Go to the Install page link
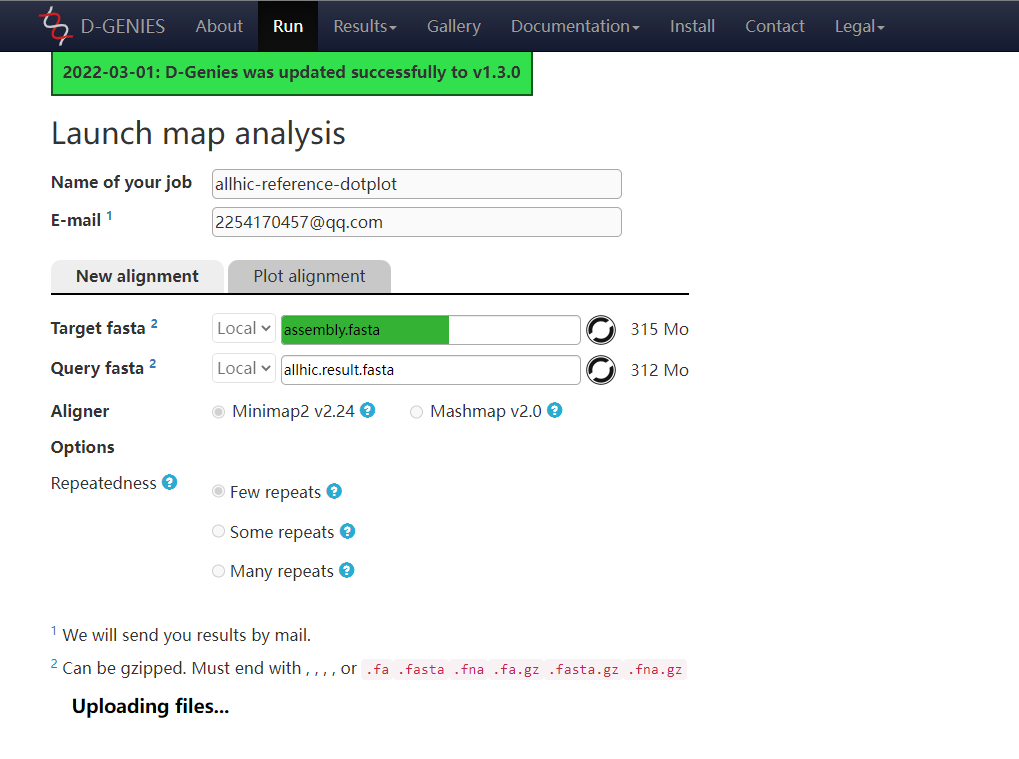Viewport: 1019px width, 759px height. click(x=692, y=26)
